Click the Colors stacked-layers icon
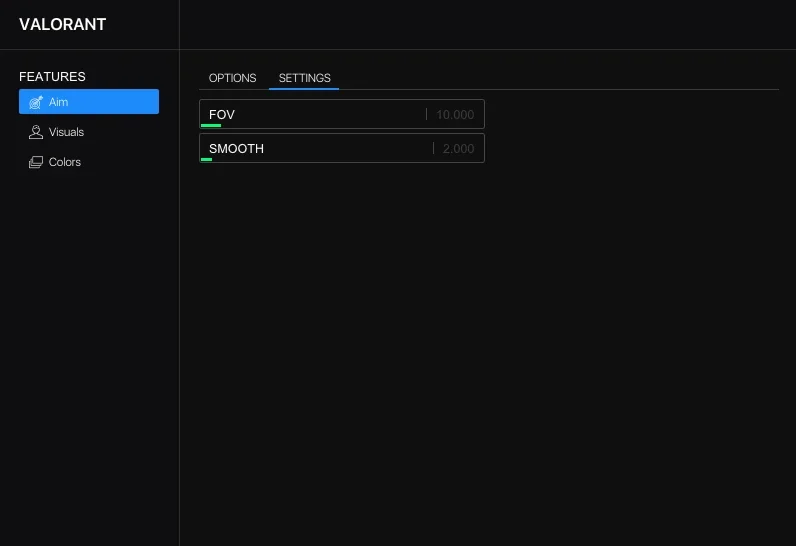The height and width of the screenshot is (546, 796). pyautogui.click(x=36, y=162)
